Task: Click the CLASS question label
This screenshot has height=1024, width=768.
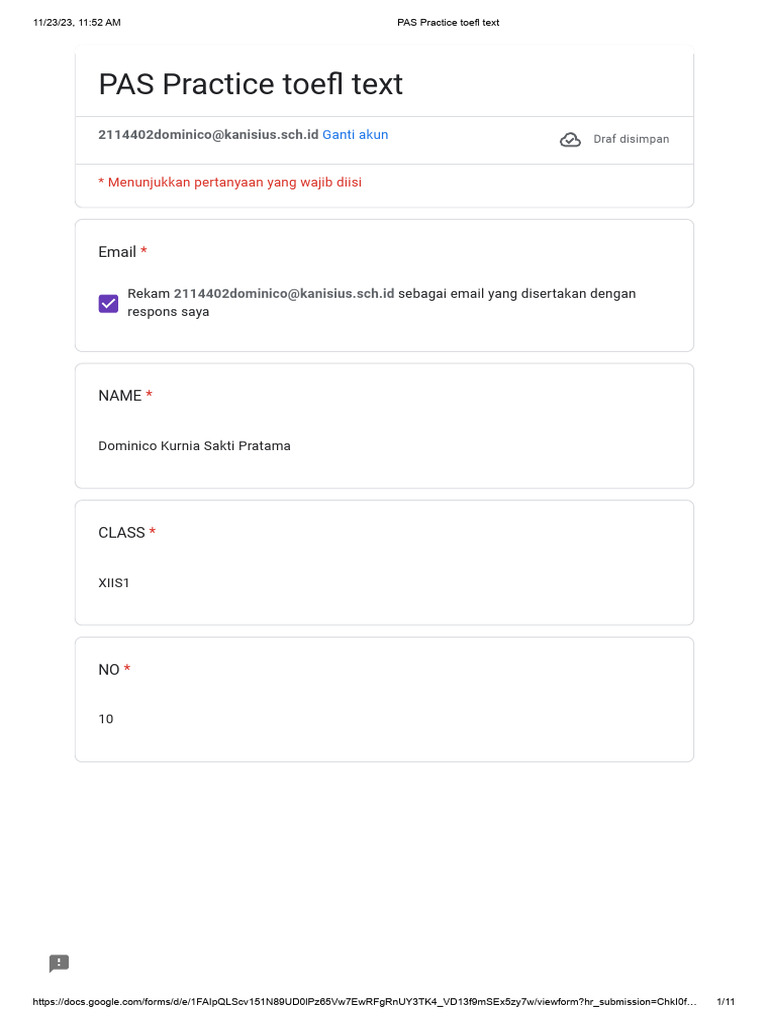Action: click(x=122, y=533)
